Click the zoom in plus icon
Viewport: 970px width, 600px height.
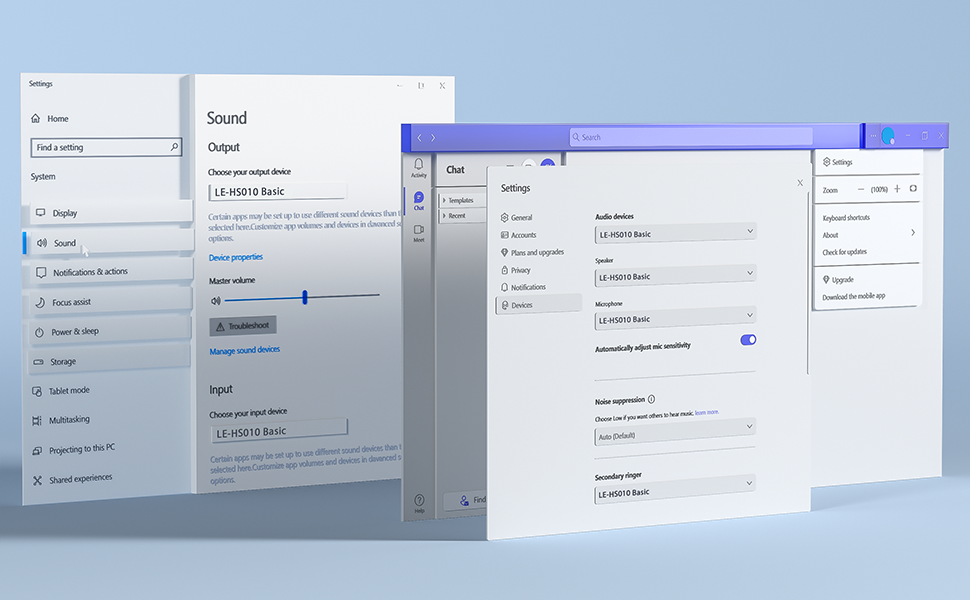(897, 189)
